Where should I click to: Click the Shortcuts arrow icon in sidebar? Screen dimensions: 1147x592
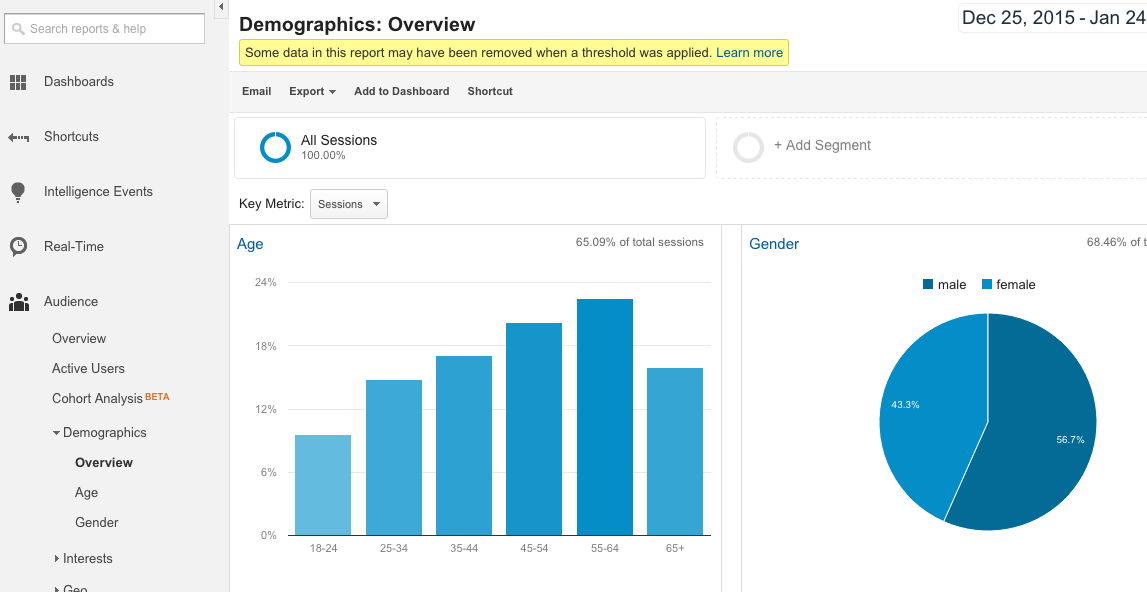tap(18, 136)
